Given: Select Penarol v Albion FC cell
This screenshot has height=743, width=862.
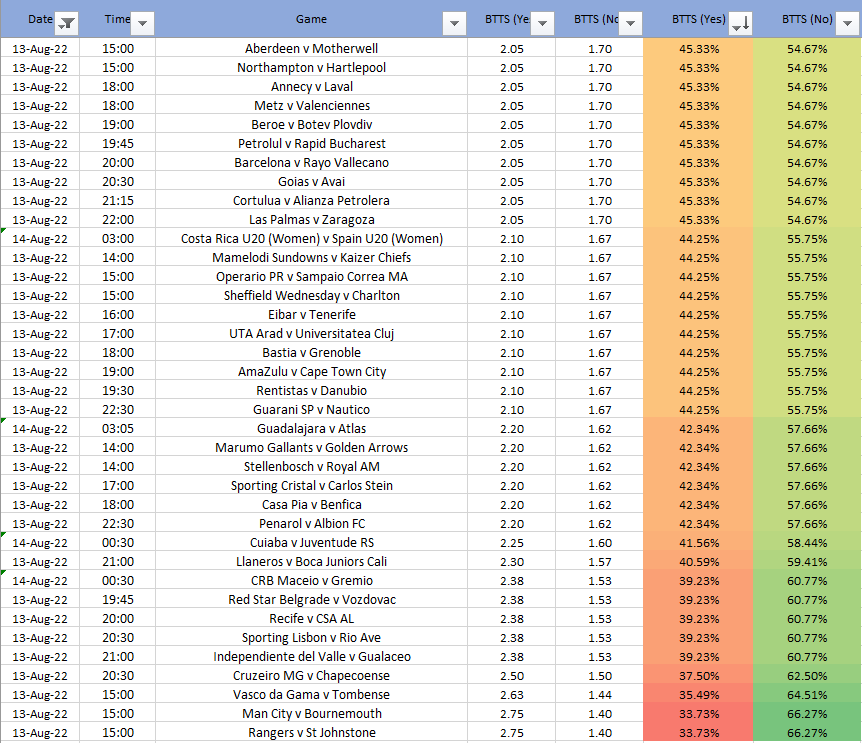Looking at the screenshot, I should coord(311,524).
